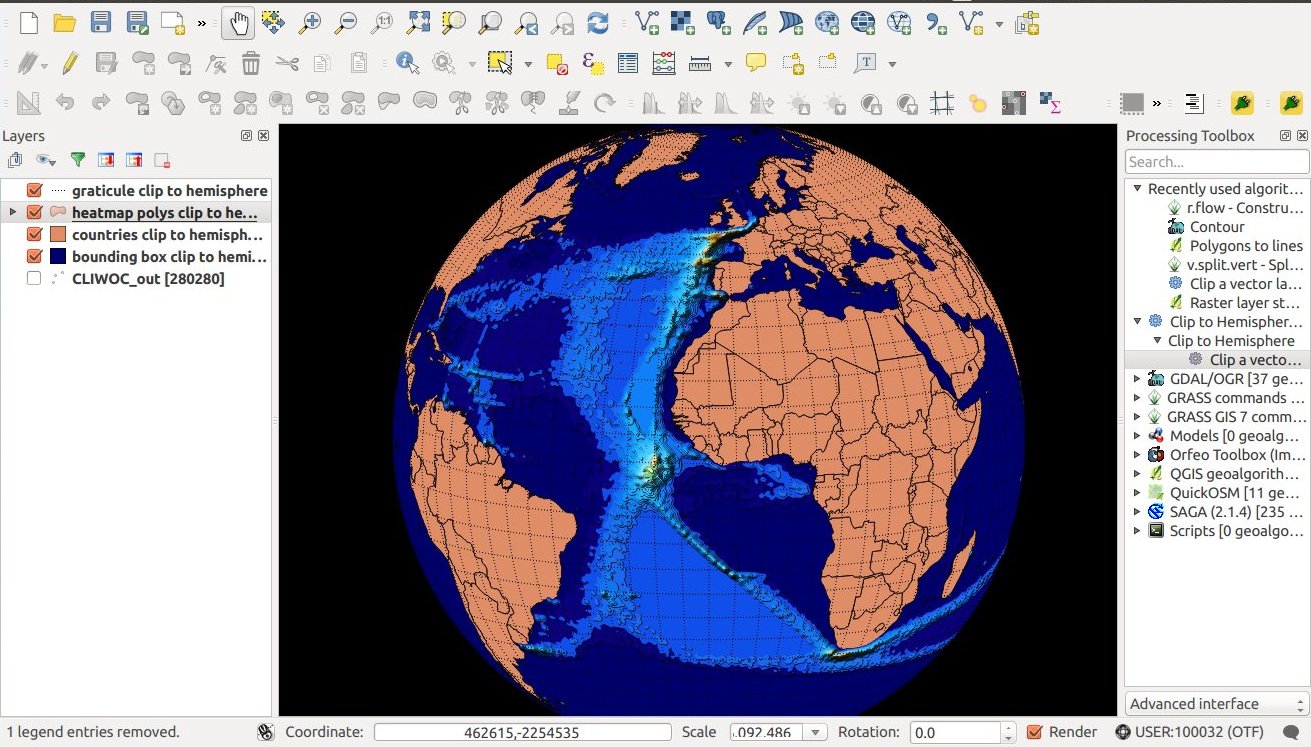The image size is (1311, 747).
Task: Close the Layers panel
Action: tap(264, 136)
